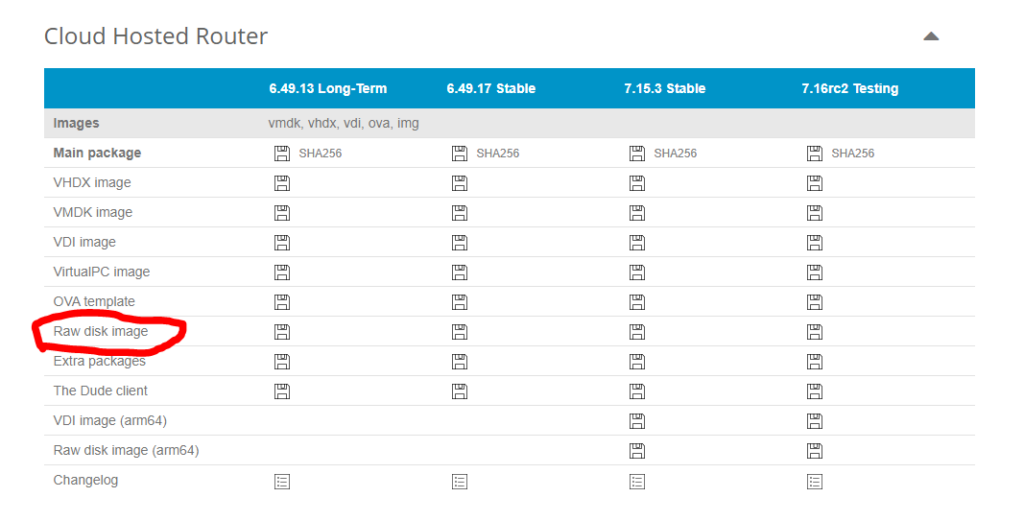Click the OVA template row label
This screenshot has height=521, width=1024.
[94, 302]
